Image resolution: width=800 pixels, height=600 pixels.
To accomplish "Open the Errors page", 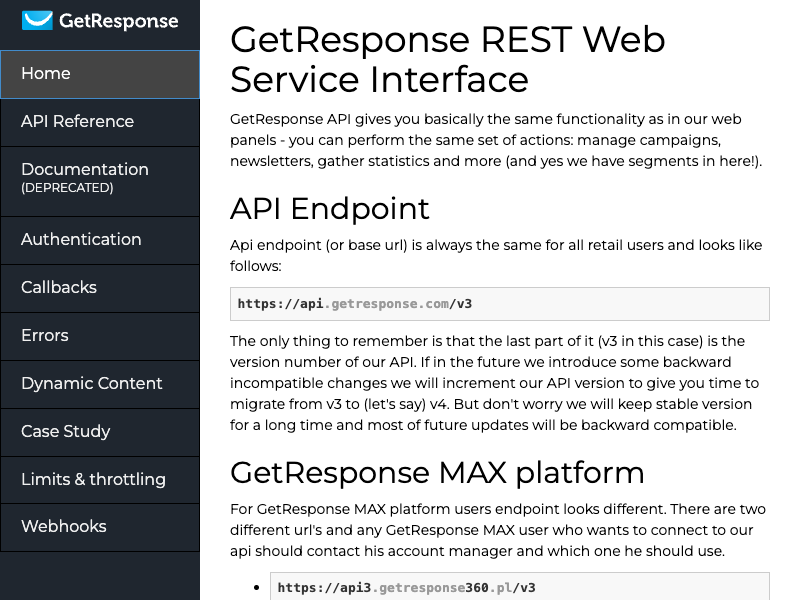I will (x=100, y=336).
